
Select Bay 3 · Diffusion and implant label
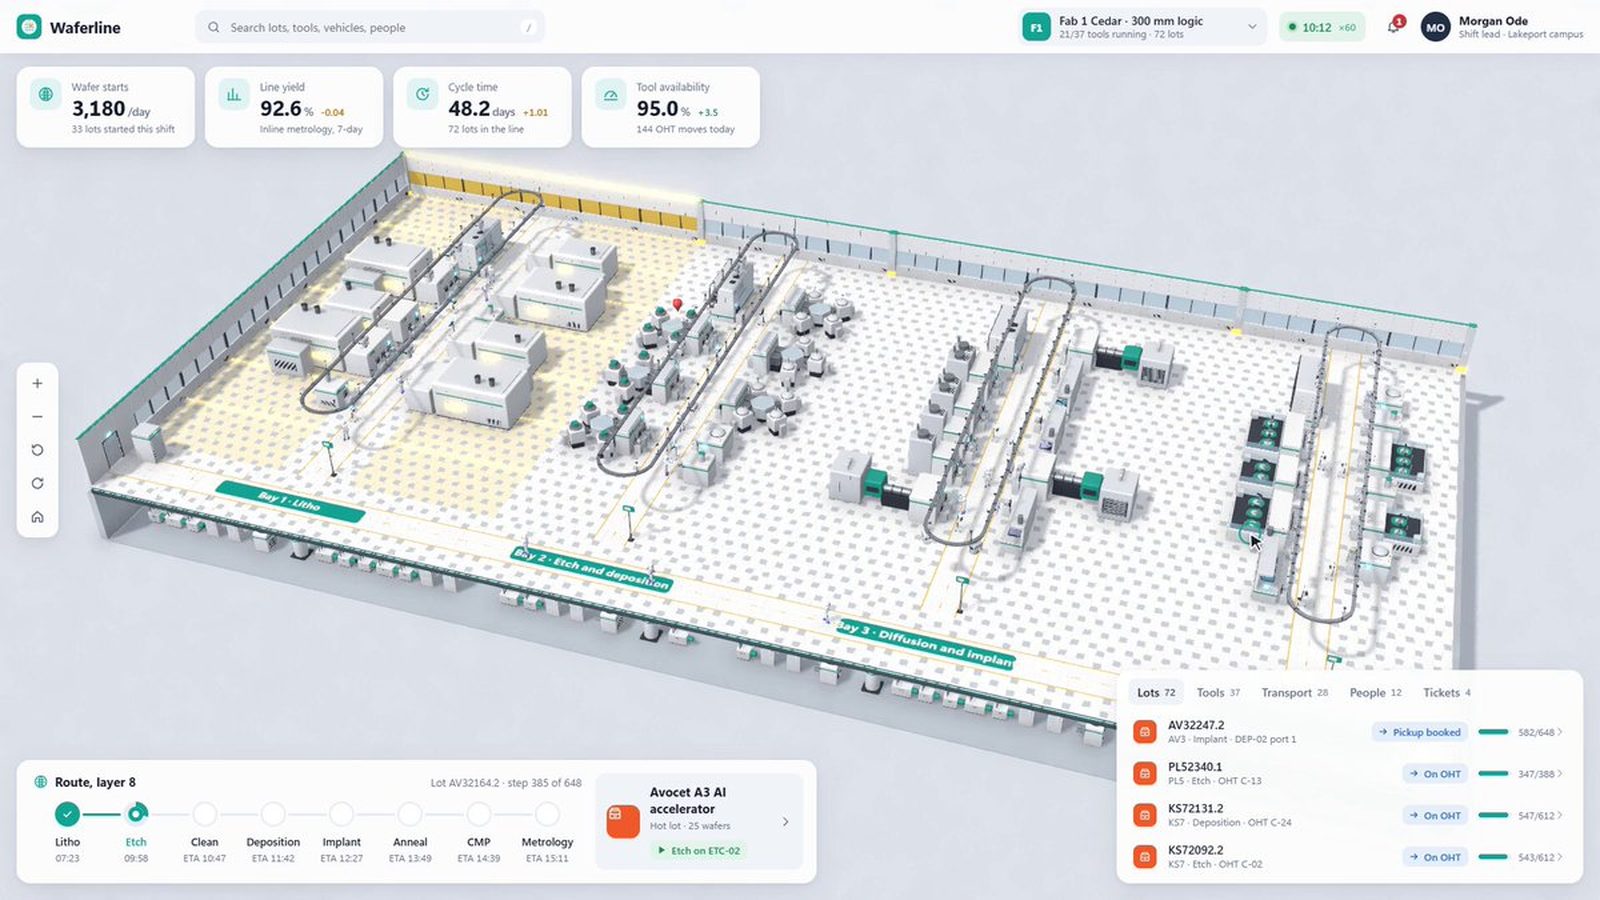pyautogui.click(x=925, y=644)
